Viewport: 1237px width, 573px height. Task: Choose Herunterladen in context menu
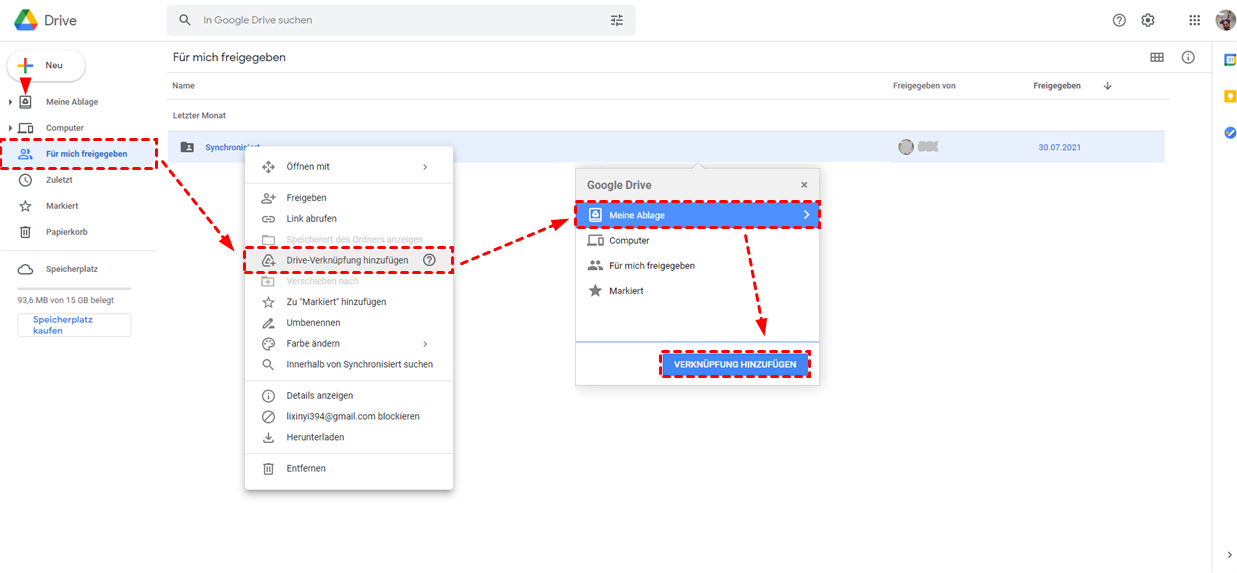tap(349, 438)
